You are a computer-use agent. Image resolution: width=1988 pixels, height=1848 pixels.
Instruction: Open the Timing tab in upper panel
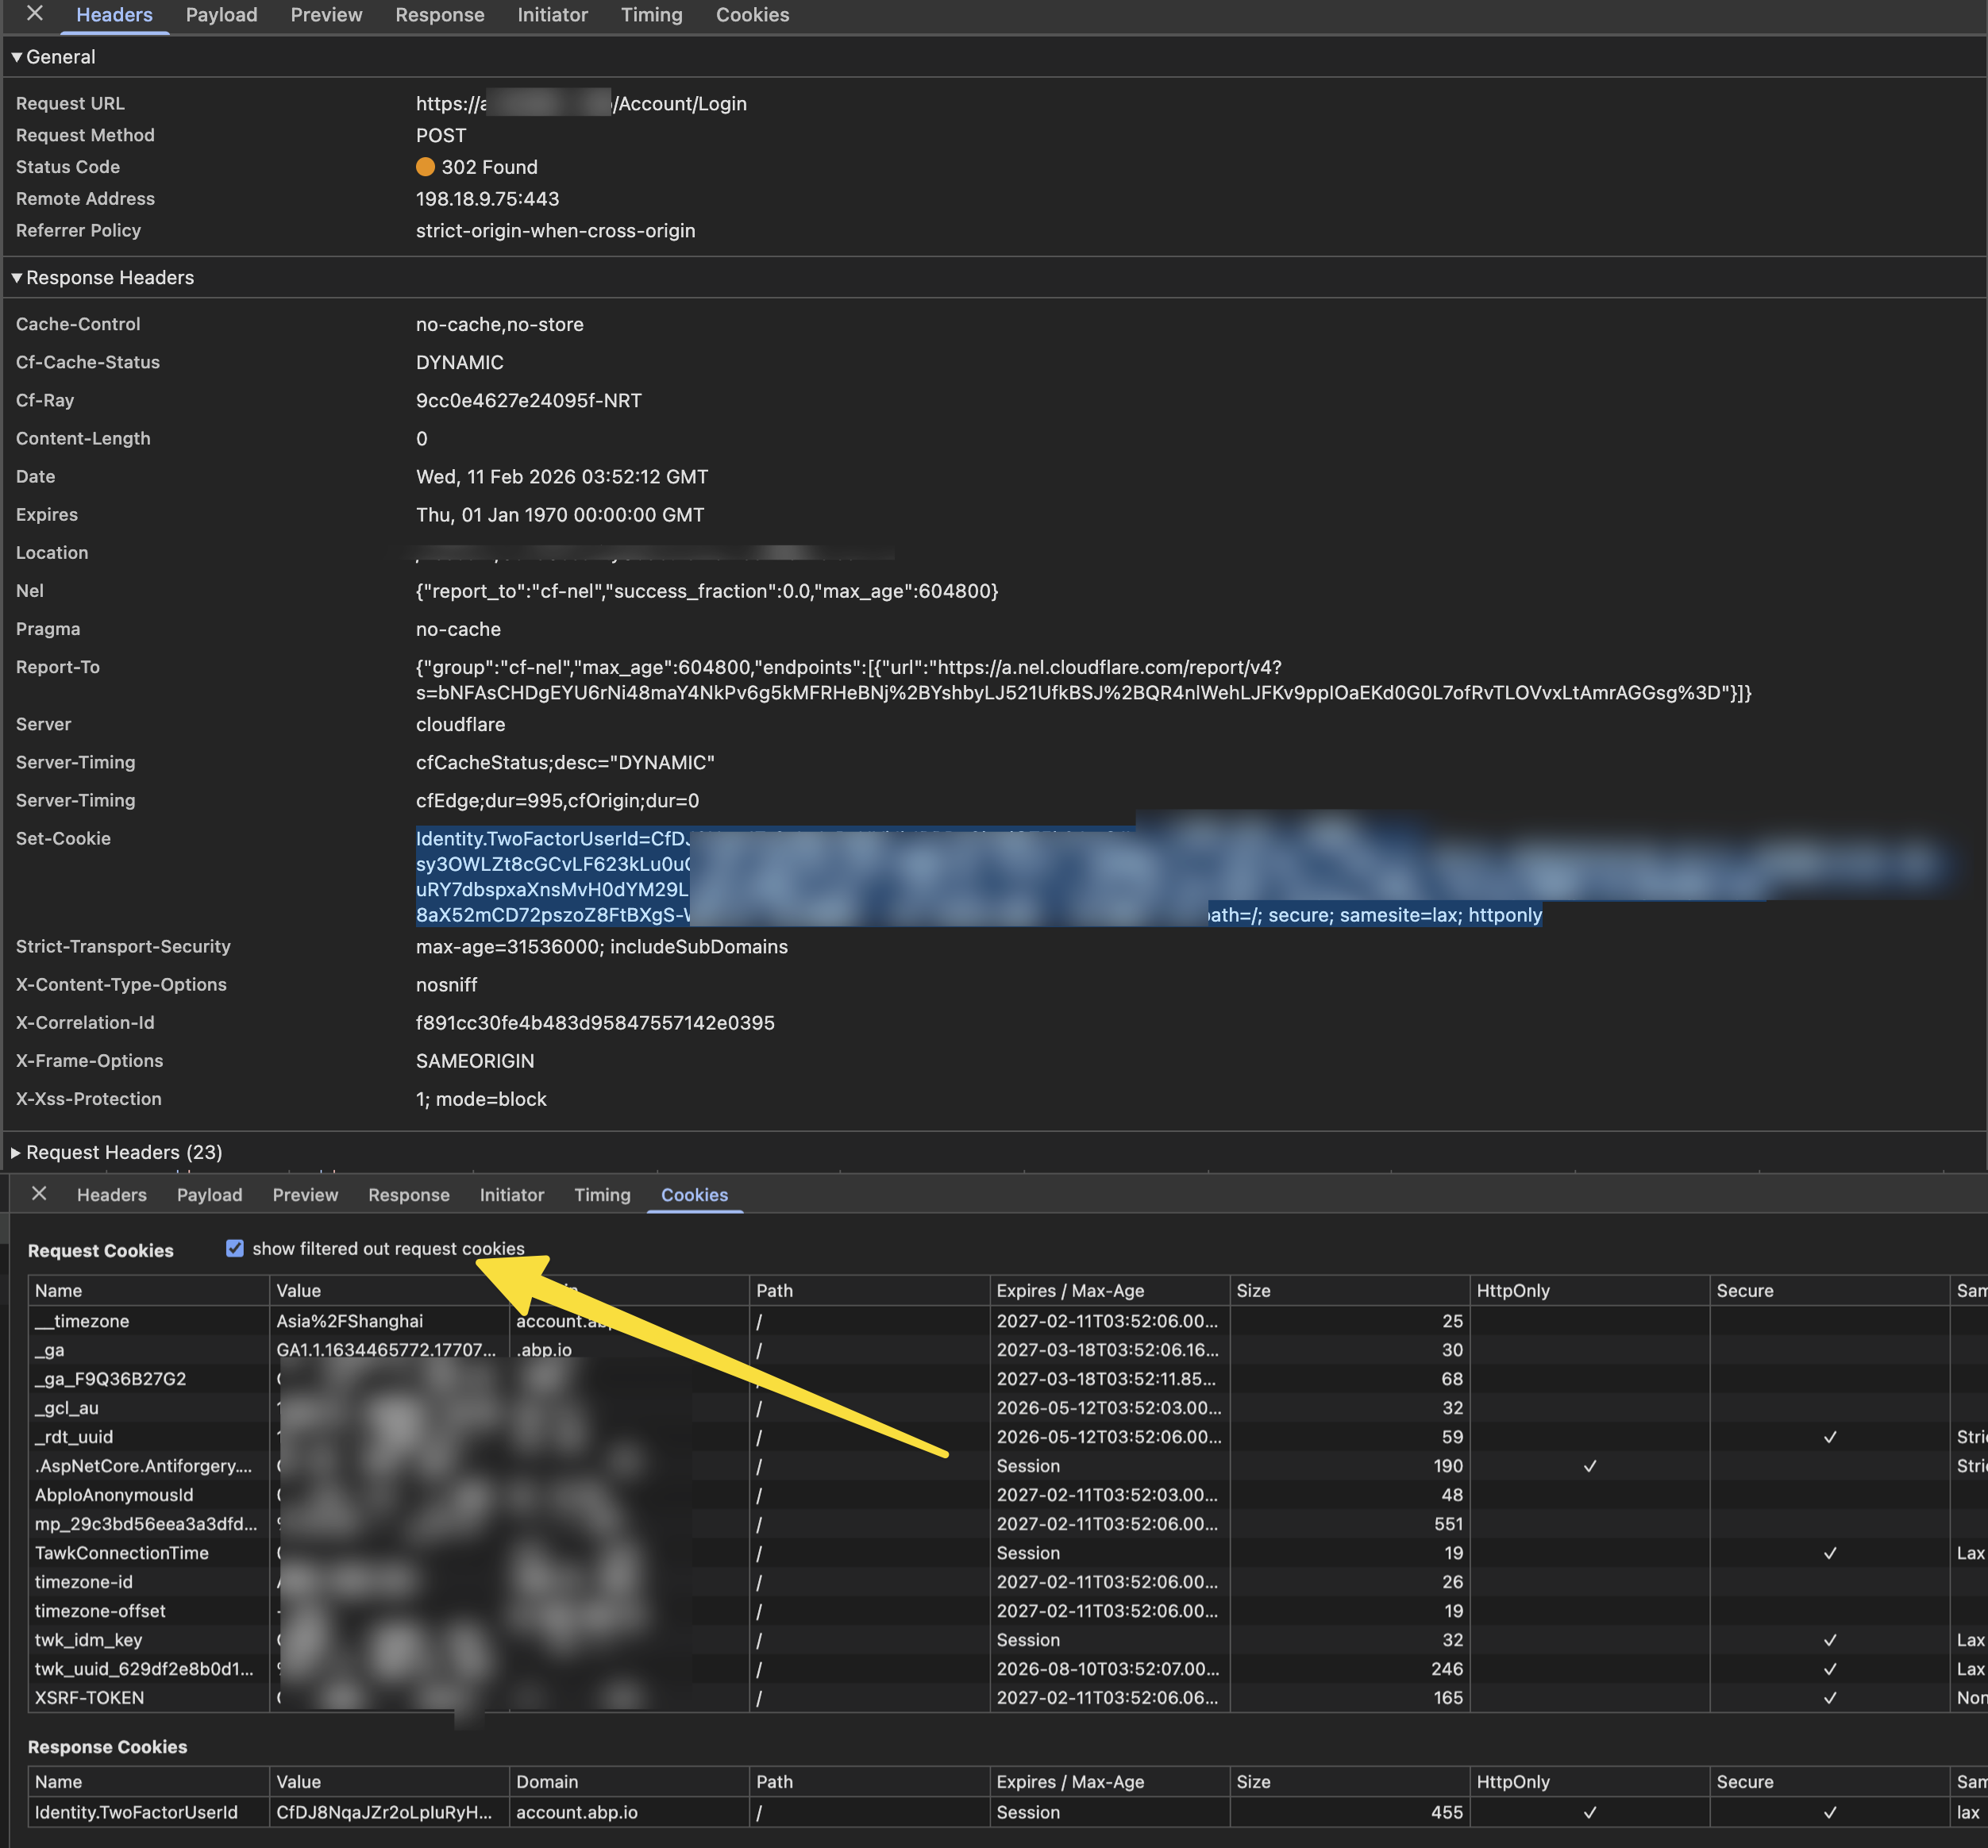click(x=651, y=15)
